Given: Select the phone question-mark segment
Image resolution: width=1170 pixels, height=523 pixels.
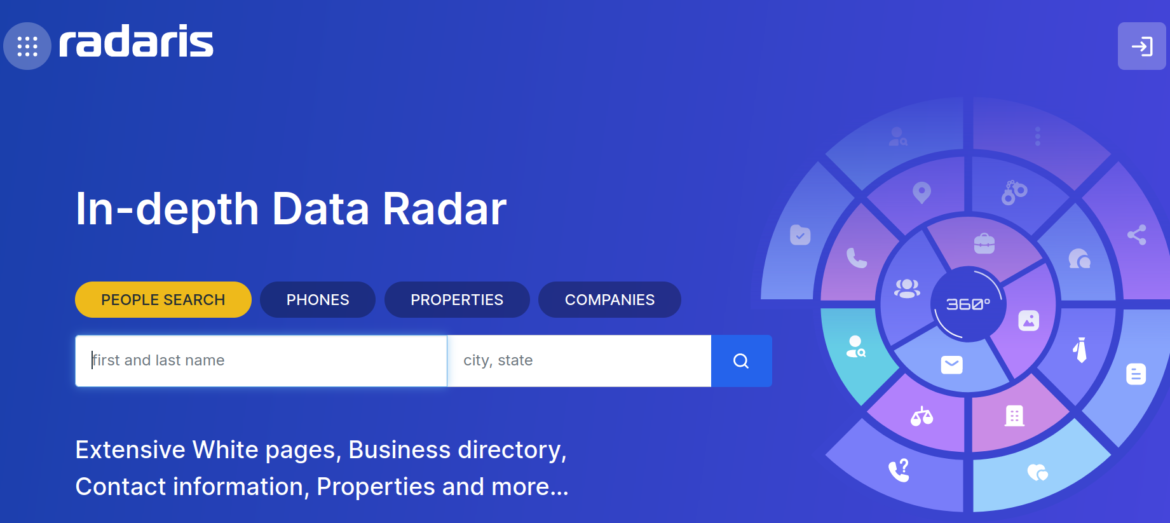Looking at the screenshot, I should 899,471.
